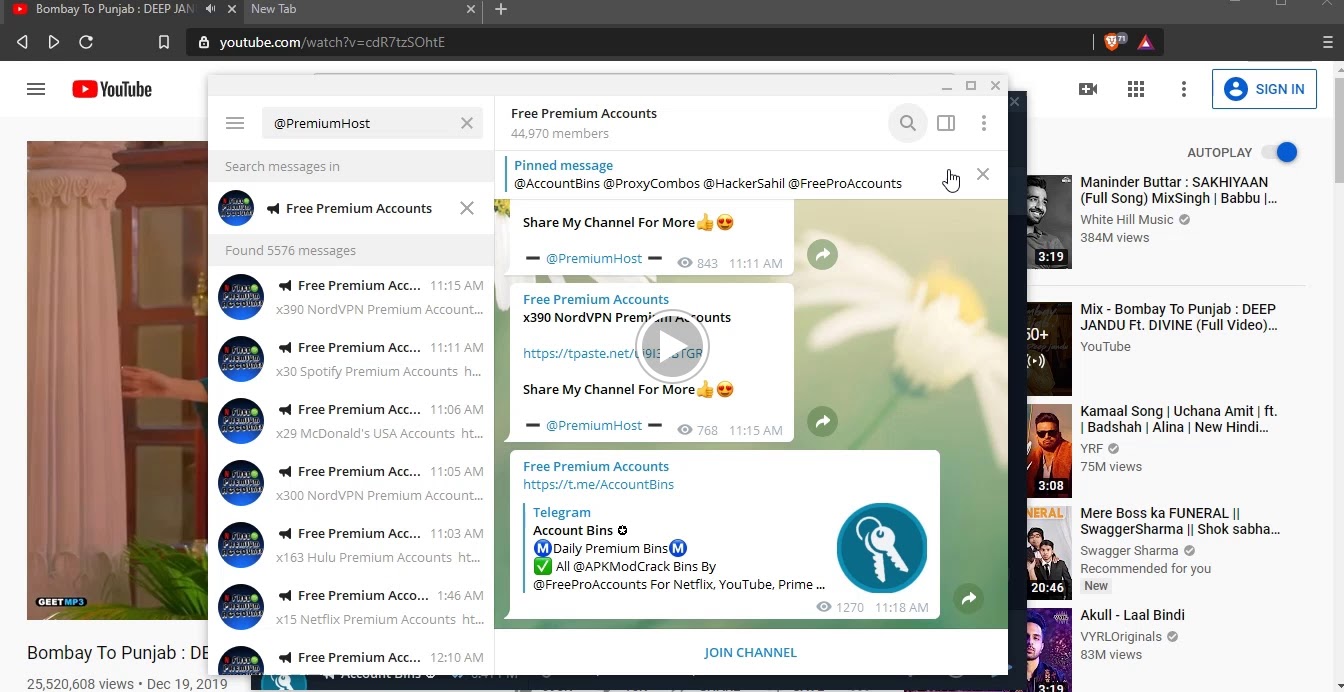Open Telegram chat more options menu

point(984,123)
